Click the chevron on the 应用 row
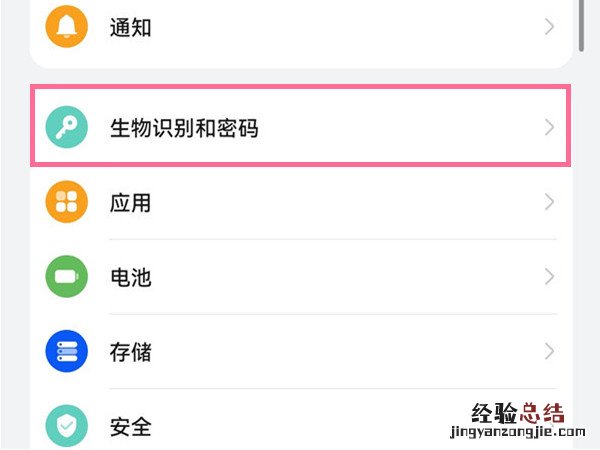The width and height of the screenshot is (600, 450). tap(549, 203)
